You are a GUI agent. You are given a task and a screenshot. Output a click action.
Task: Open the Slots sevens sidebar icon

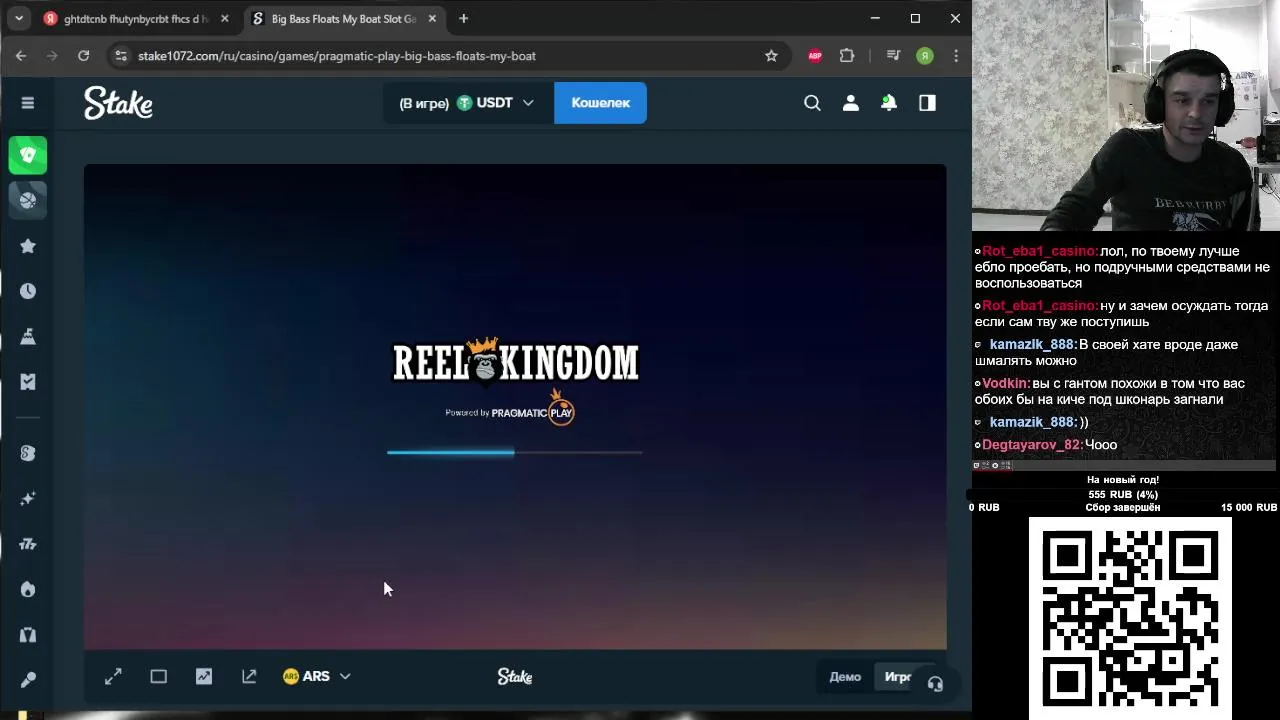(28, 544)
